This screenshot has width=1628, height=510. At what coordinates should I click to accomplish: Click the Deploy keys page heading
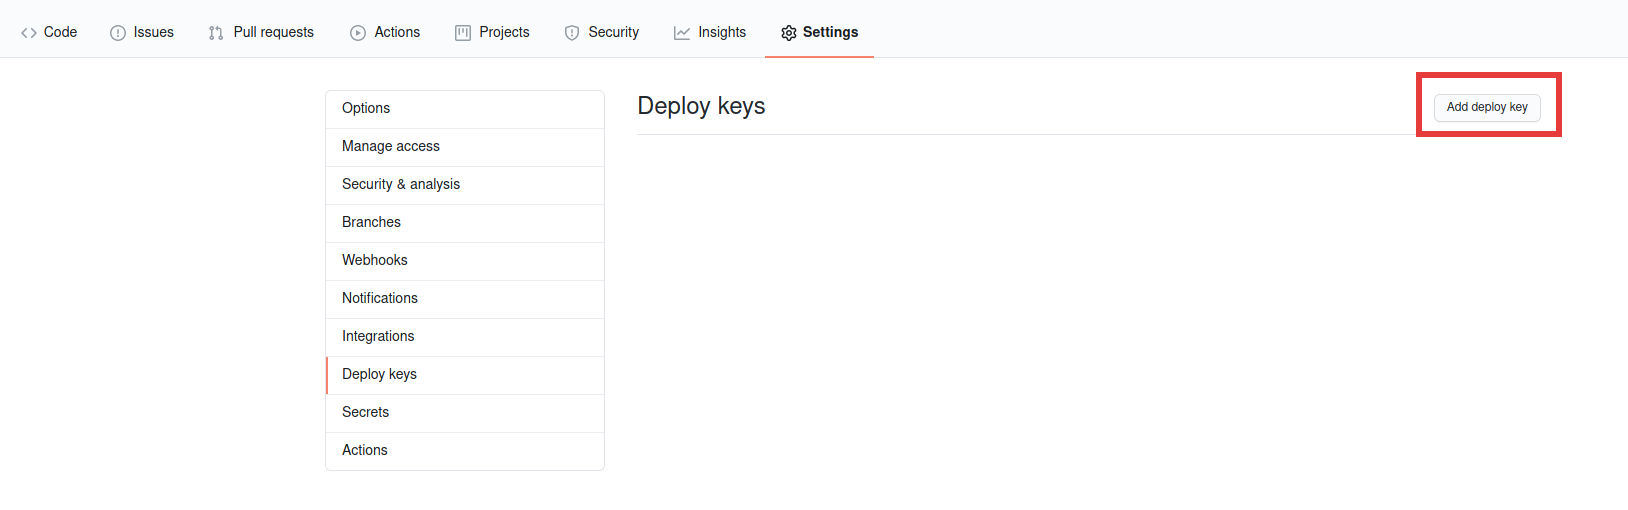pos(701,106)
